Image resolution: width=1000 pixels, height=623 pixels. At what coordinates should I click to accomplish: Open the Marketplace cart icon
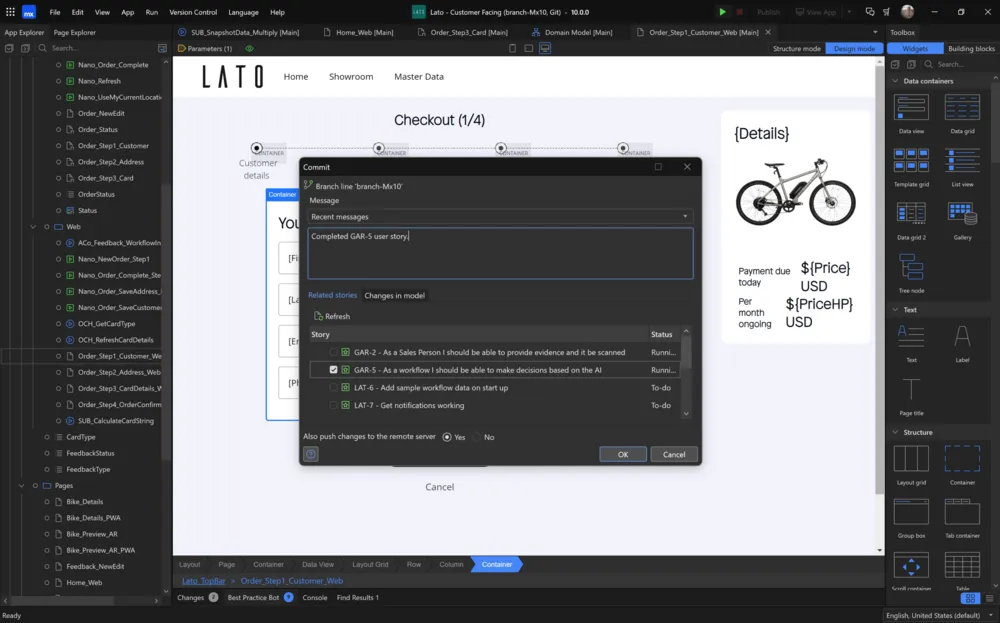[x=886, y=12]
